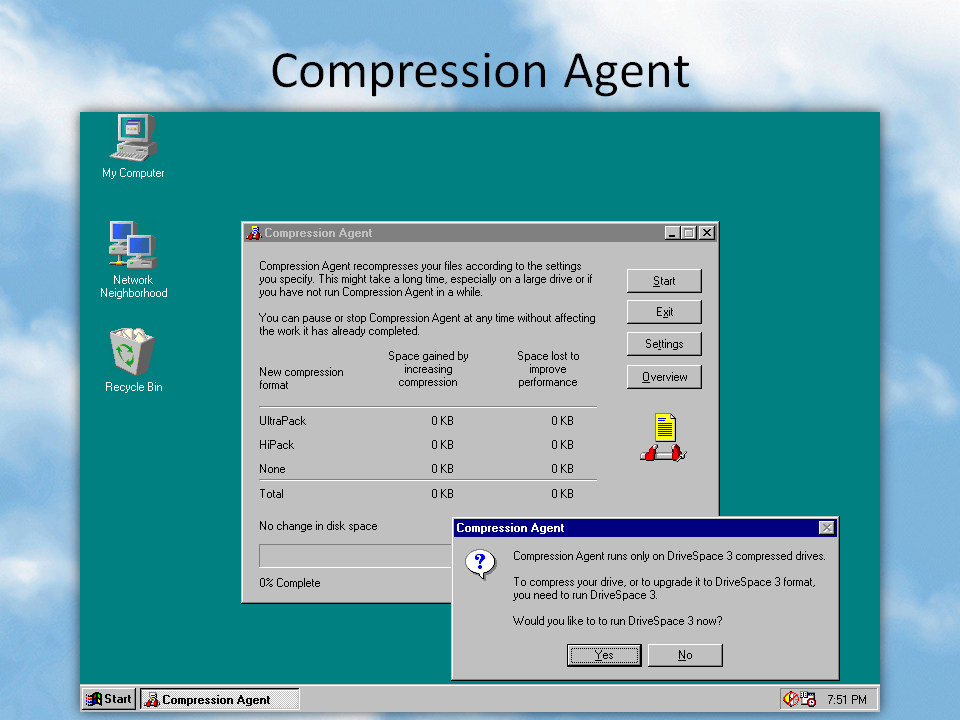Image resolution: width=960 pixels, height=720 pixels.
Task: Open the Recycle Bin
Action: pyautogui.click(x=132, y=353)
